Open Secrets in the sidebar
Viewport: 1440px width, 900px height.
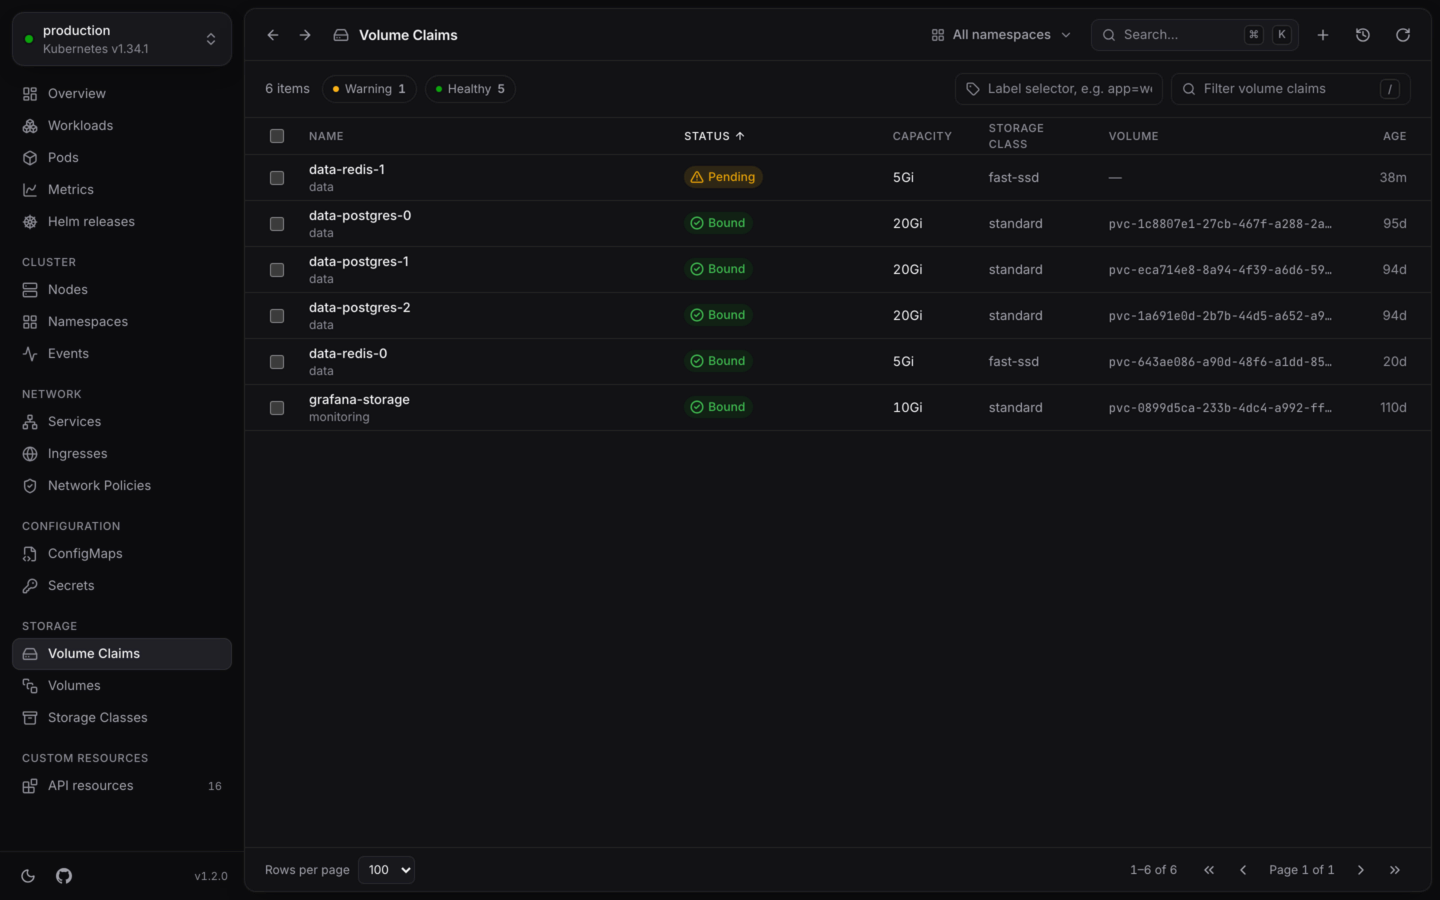click(x=122, y=586)
